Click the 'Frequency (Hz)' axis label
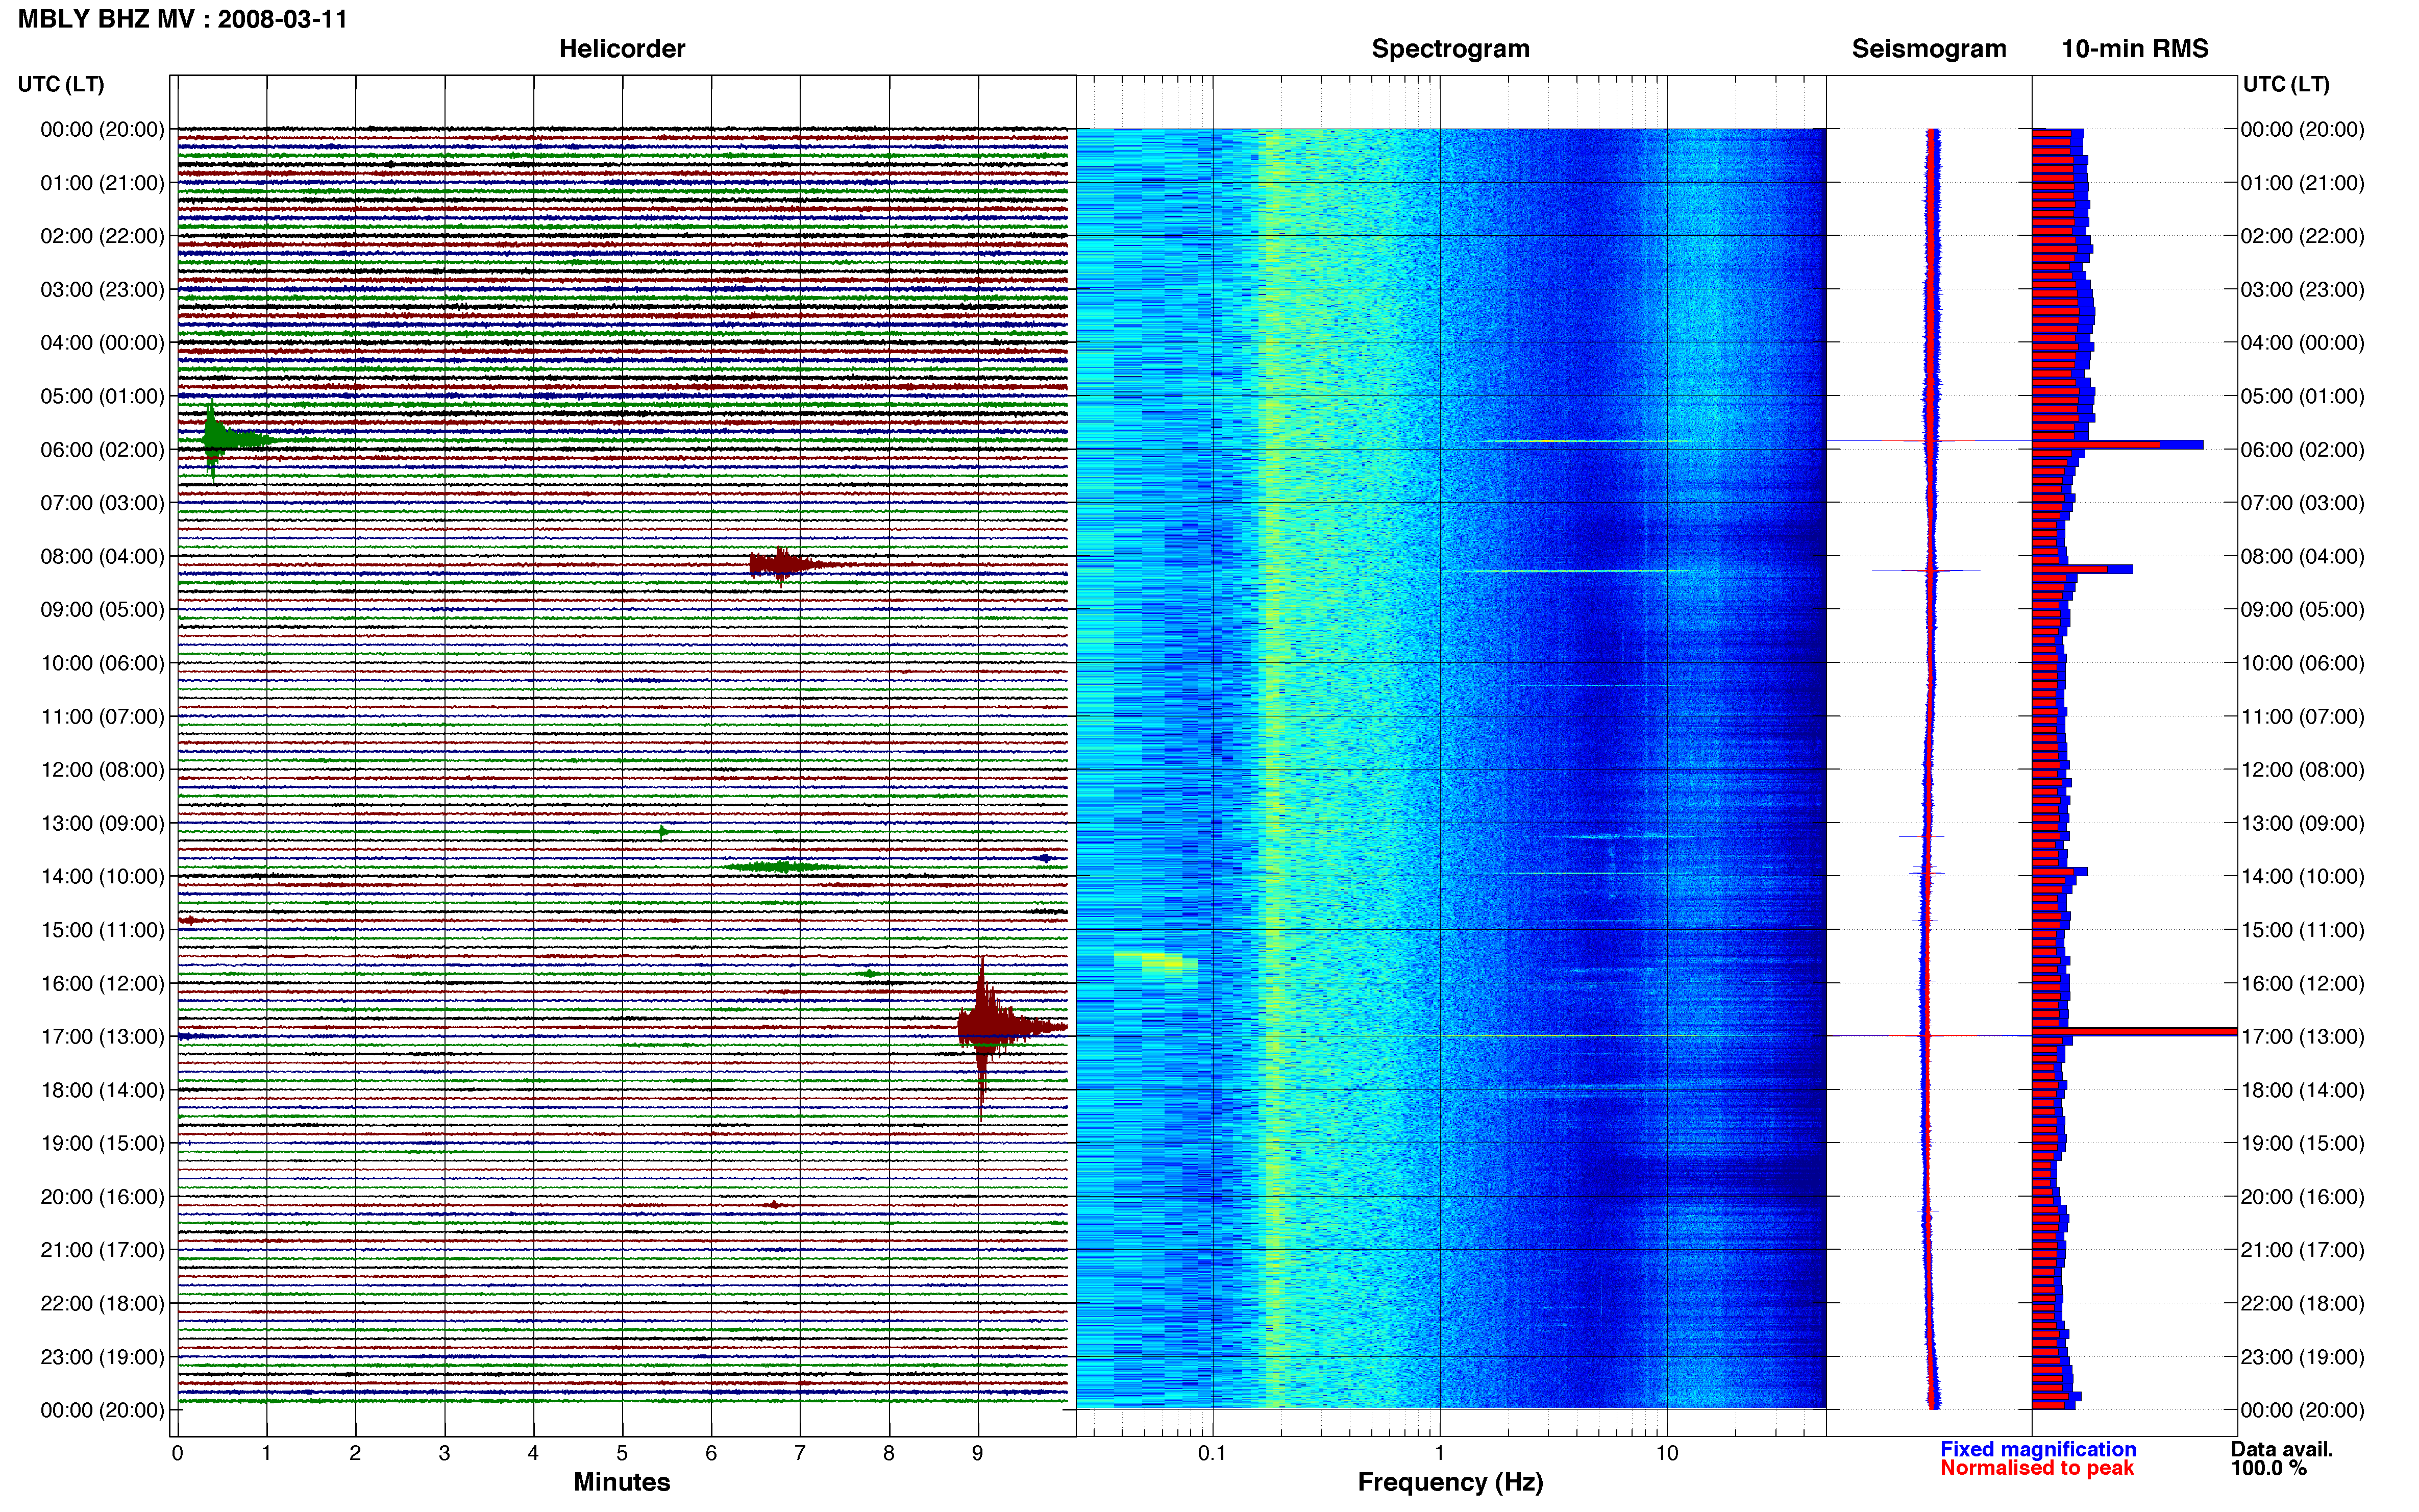Image resolution: width=2419 pixels, height=1512 pixels. (1450, 1482)
